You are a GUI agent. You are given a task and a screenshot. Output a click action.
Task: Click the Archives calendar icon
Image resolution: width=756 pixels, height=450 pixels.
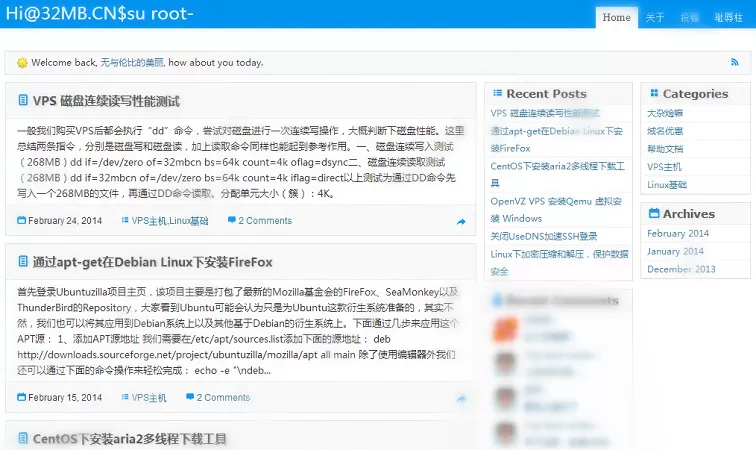653,214
